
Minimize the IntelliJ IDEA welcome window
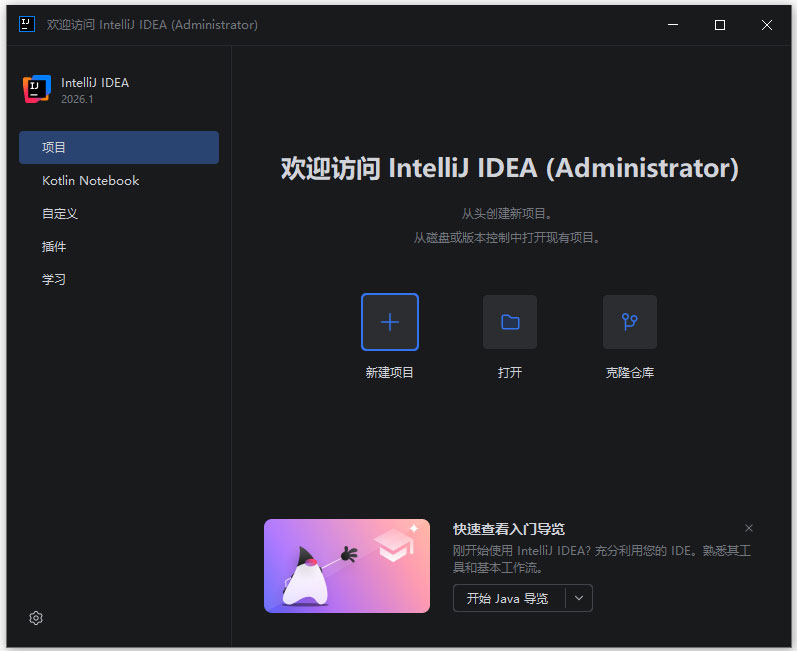[672, 25]
